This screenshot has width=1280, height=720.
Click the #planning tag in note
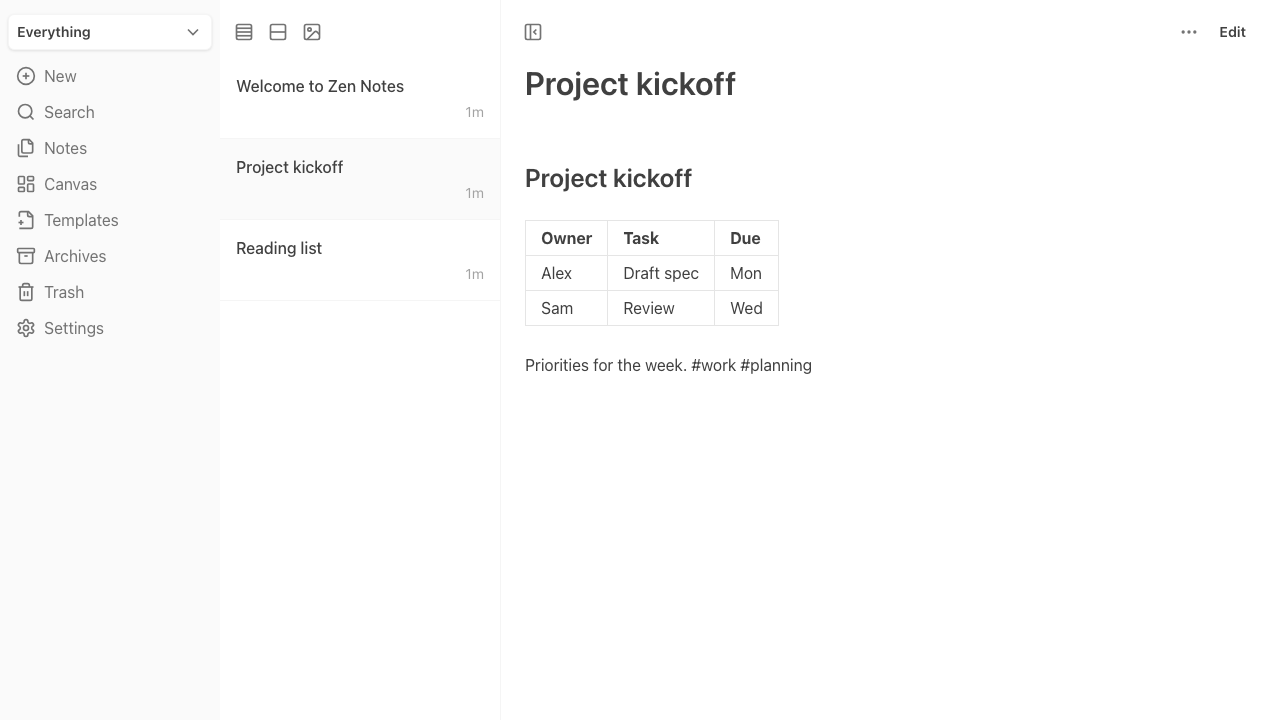coord(776,365)
